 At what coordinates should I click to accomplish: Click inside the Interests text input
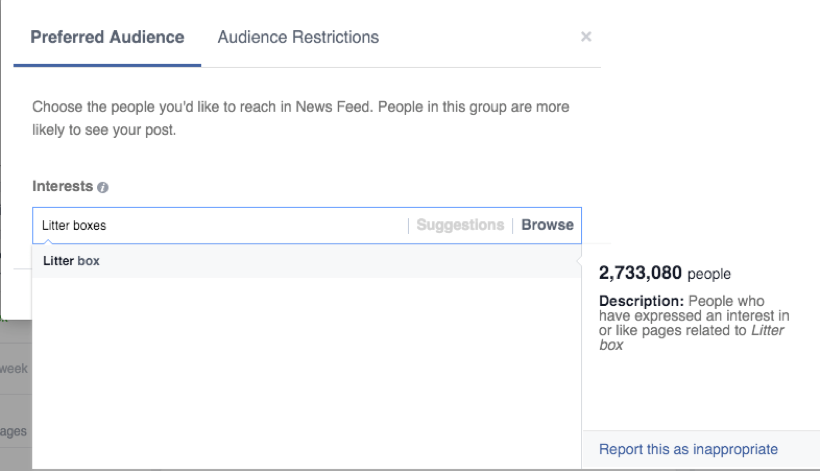pos(220,225)
